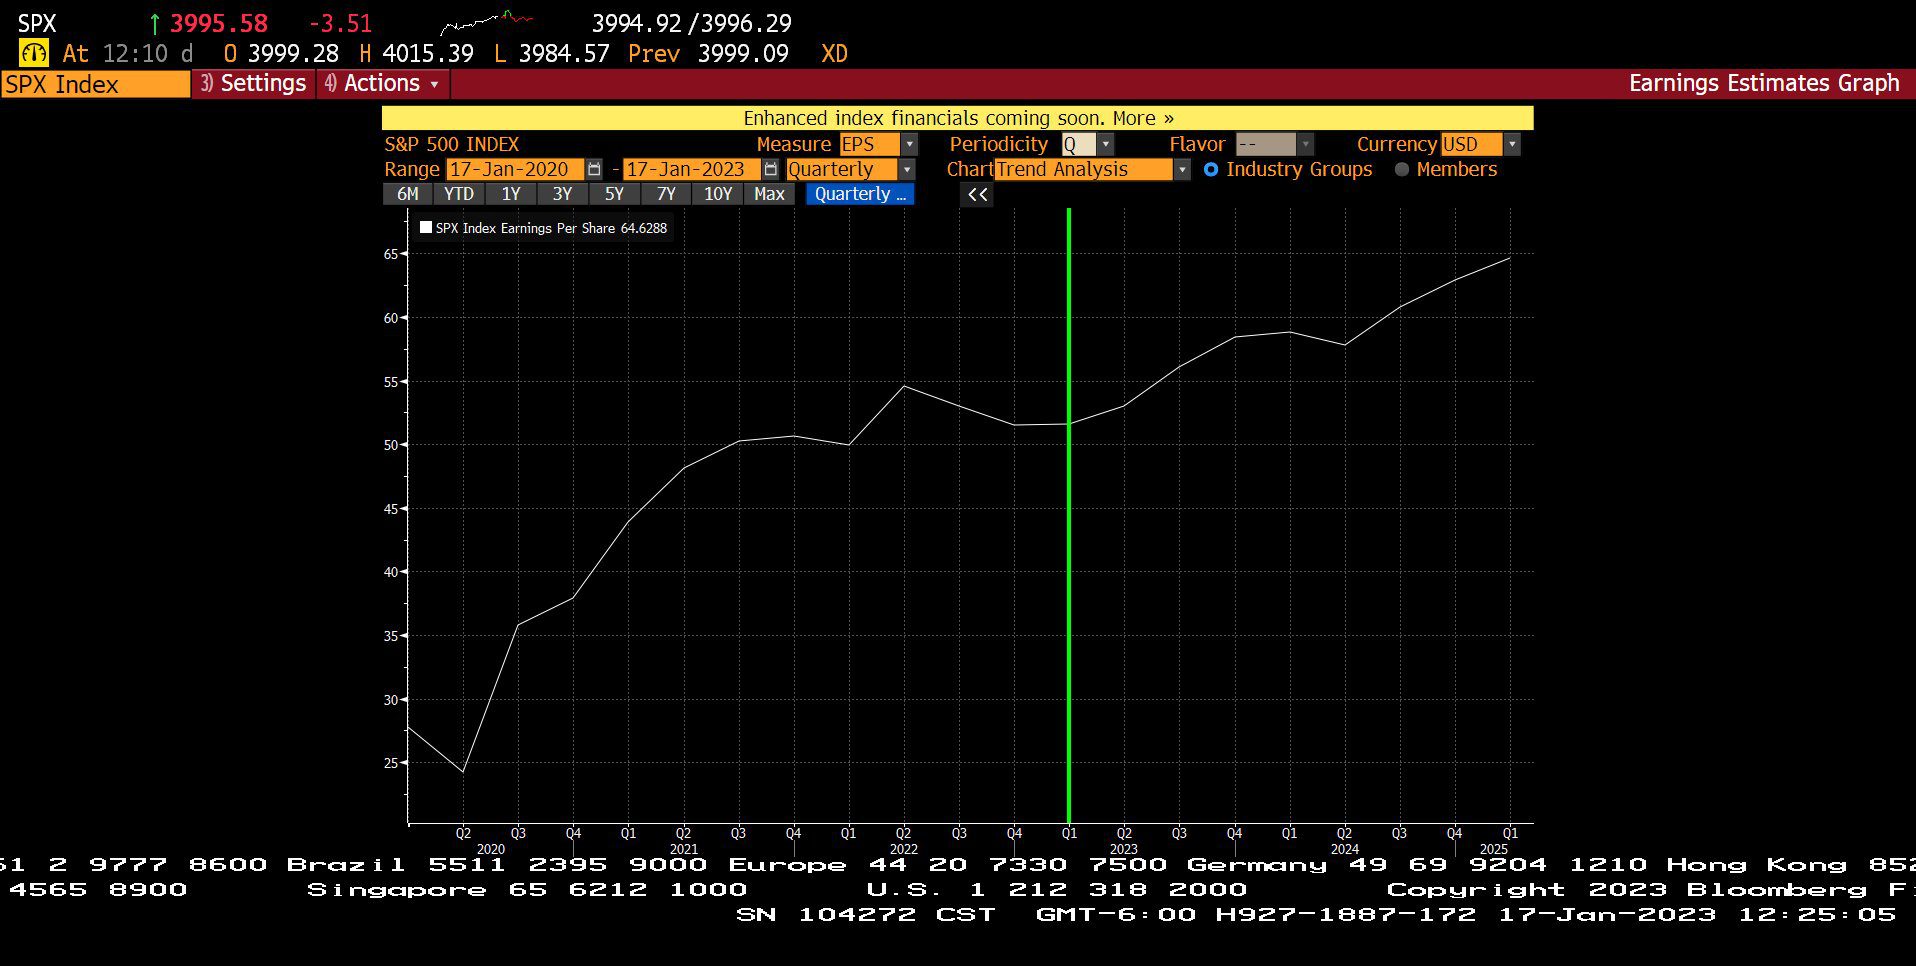Click the Enhanced index financials More link
Viewport: 1916px width, 966px height.
[x=1143, y=118]
